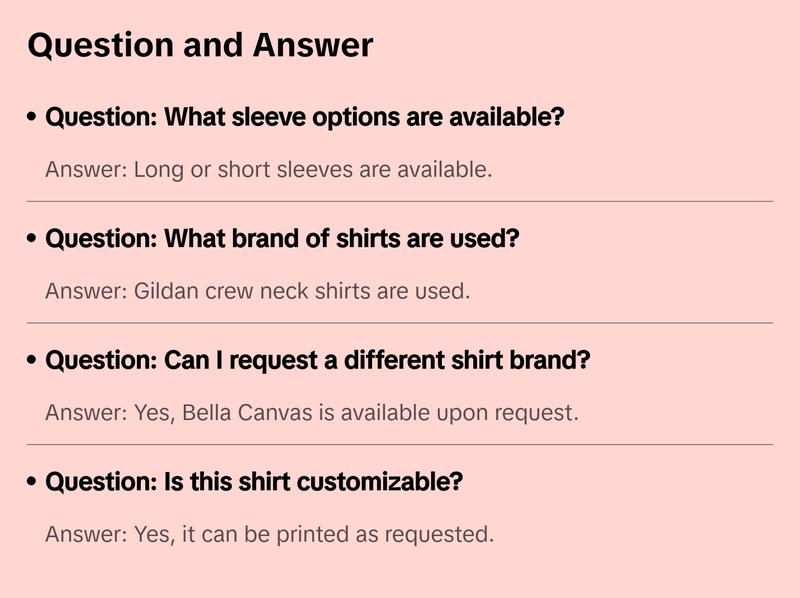Click the divider line under the Gildan answer
Viewport: 800px width, 598px height.
click(400, 323)
